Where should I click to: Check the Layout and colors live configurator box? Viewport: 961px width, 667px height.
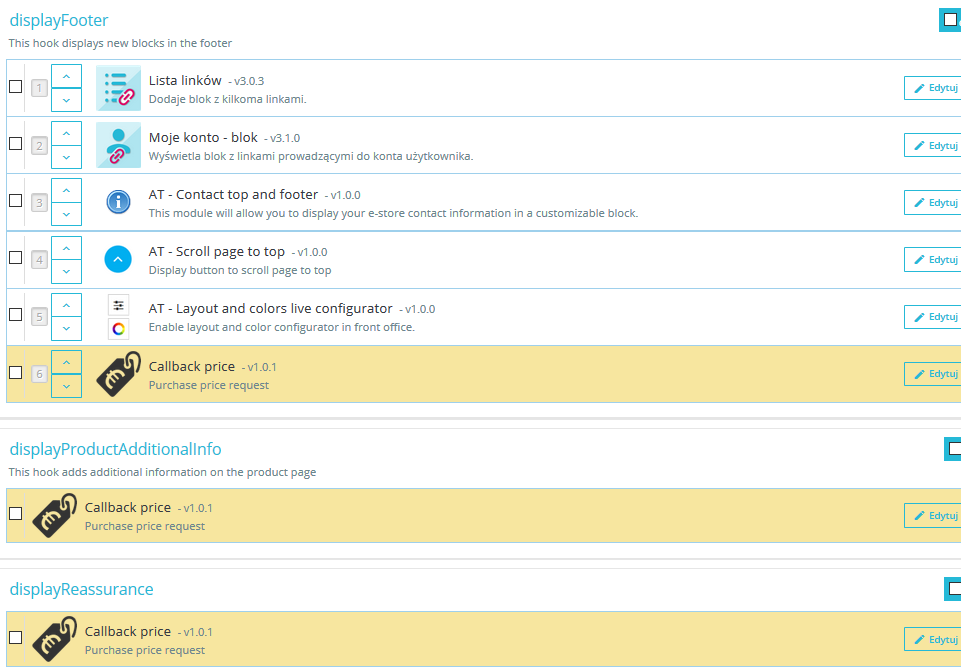(x=15, y=314)
